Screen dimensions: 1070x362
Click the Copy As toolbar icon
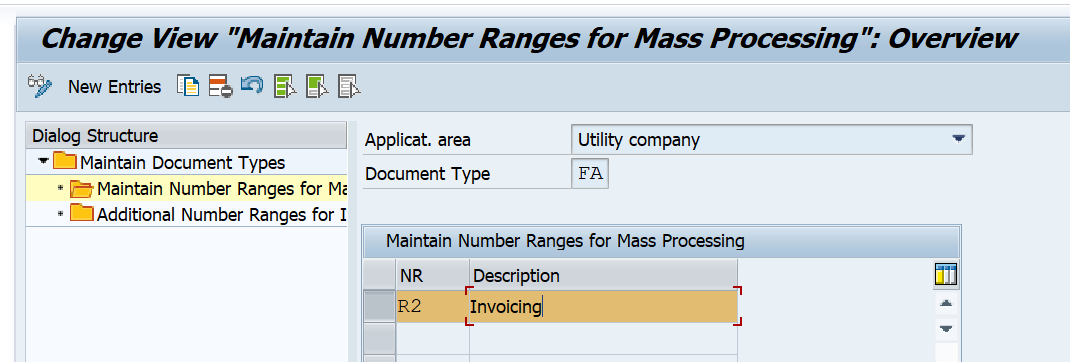pyautogui.click(x=188, y=86)
